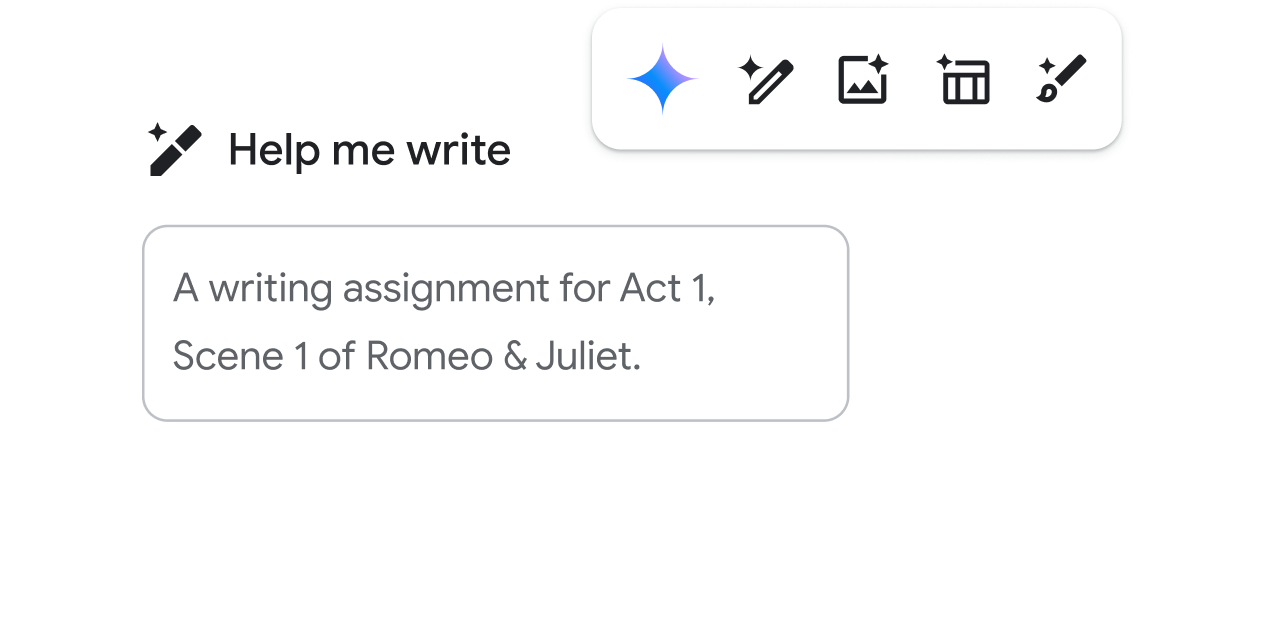Click the letter A starting the prompt text

pos(186,289)
